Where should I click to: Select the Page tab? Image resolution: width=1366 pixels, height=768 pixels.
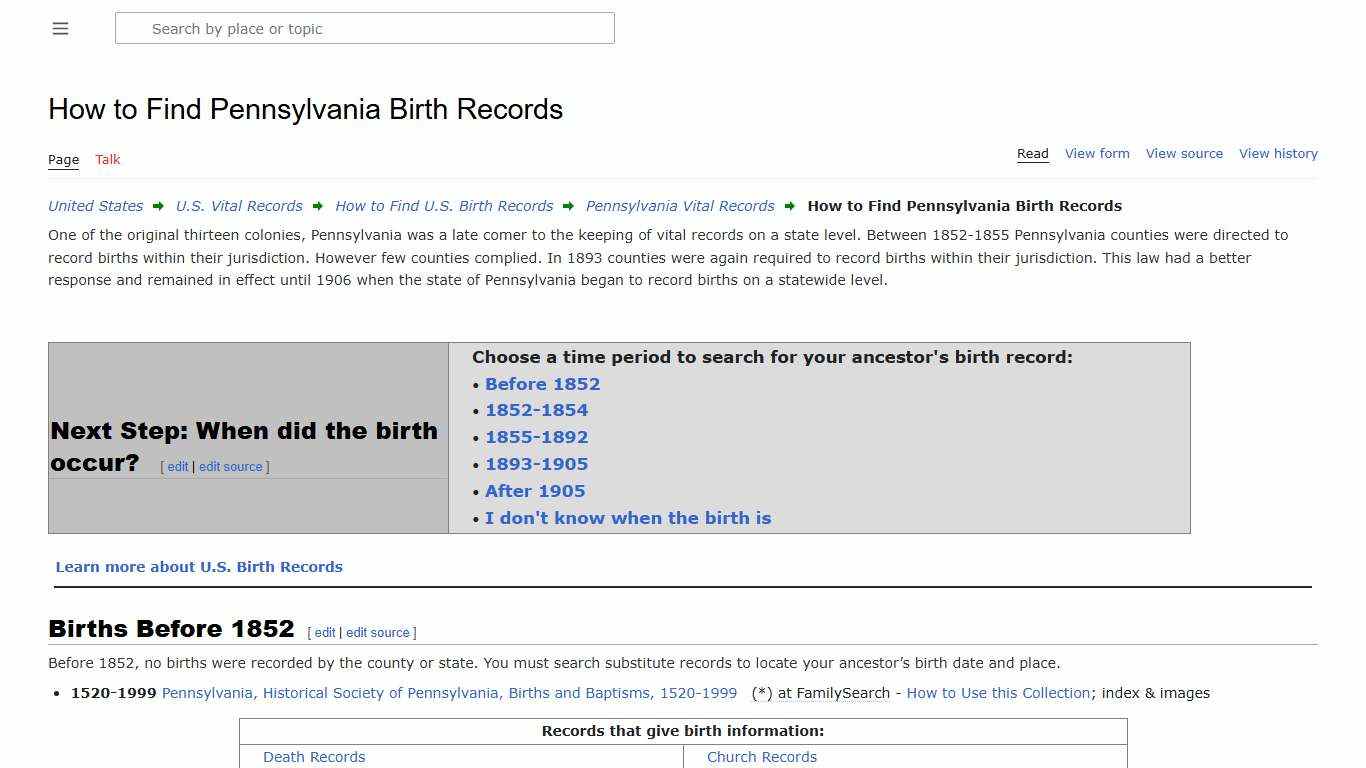tap(63, 159)
